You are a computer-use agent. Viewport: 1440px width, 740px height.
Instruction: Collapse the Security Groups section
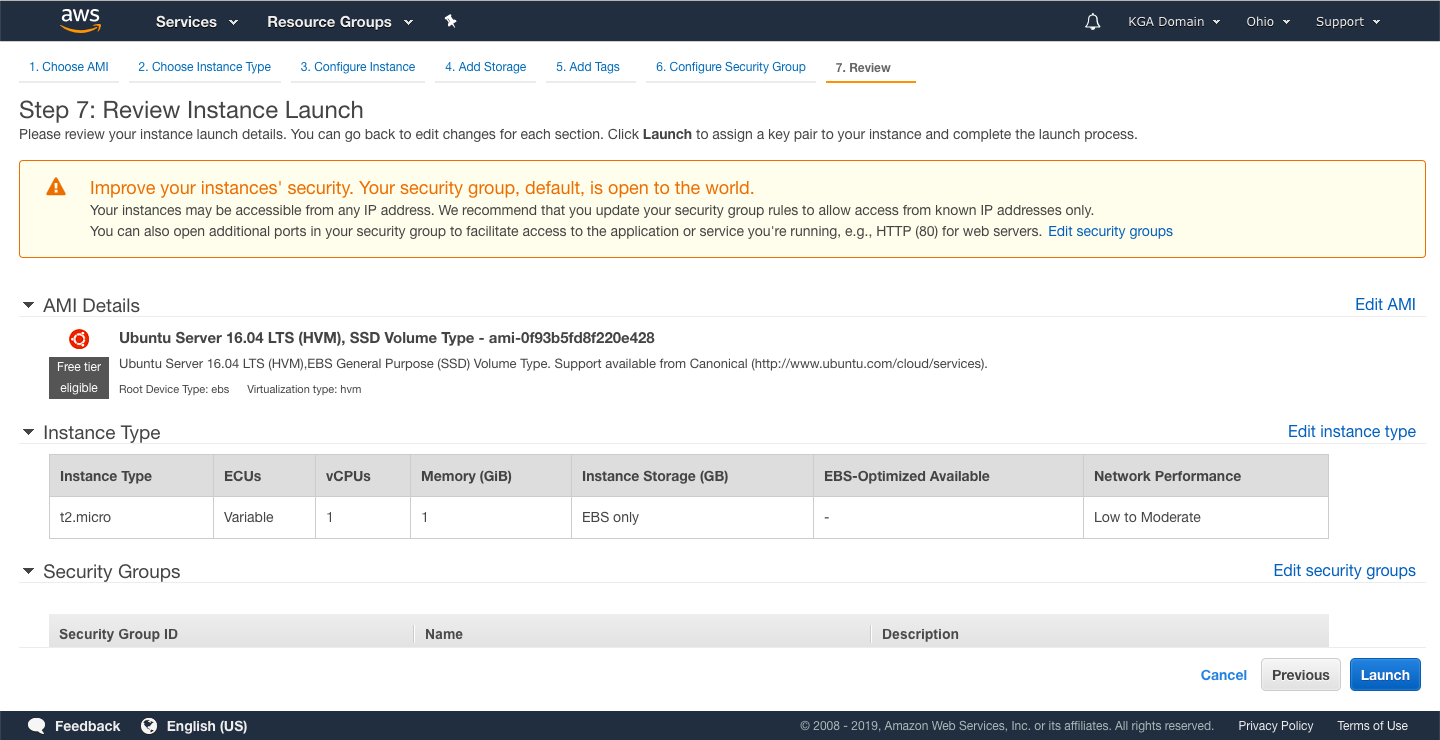point(28,572)
